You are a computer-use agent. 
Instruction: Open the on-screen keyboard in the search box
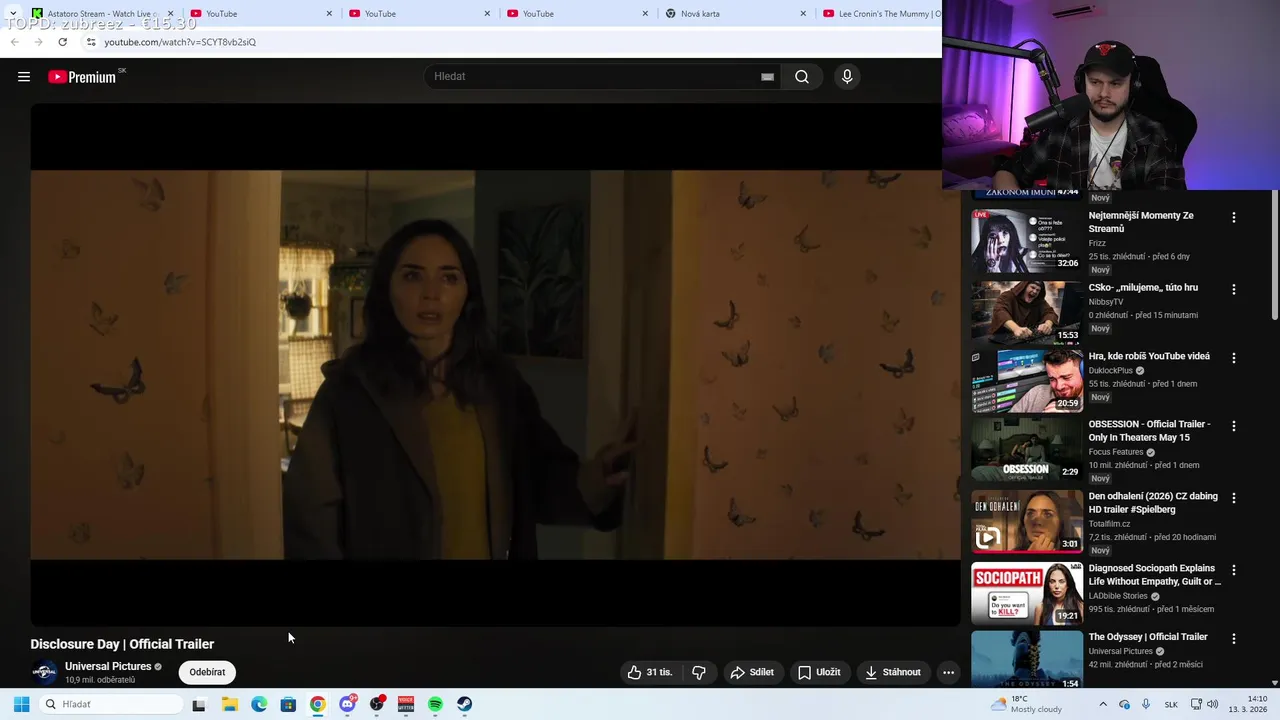(767, 77)
